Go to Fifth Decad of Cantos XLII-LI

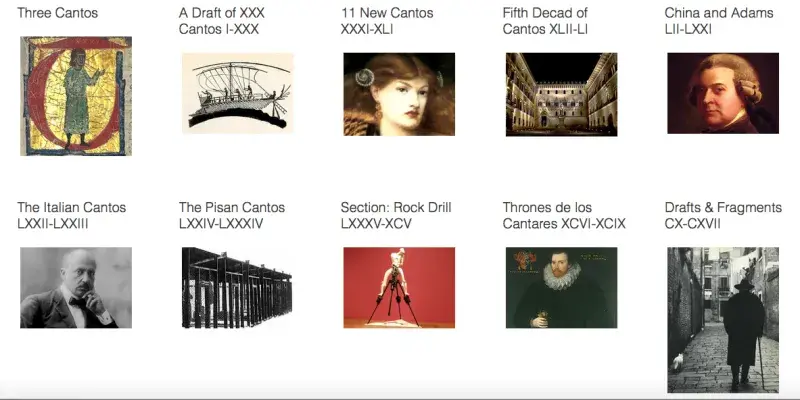tap(545, 21)
